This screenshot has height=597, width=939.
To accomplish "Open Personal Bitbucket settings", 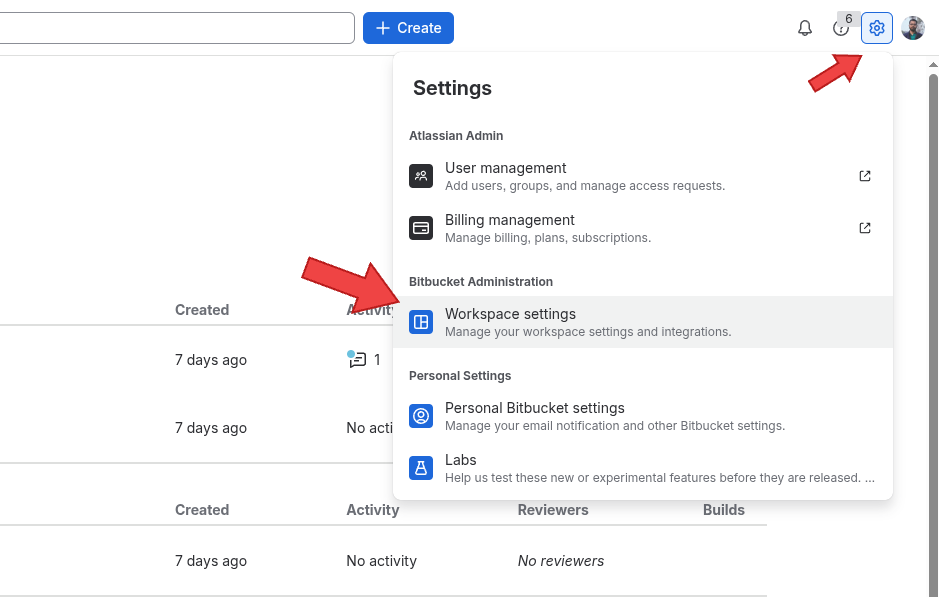I will point(643,416).
